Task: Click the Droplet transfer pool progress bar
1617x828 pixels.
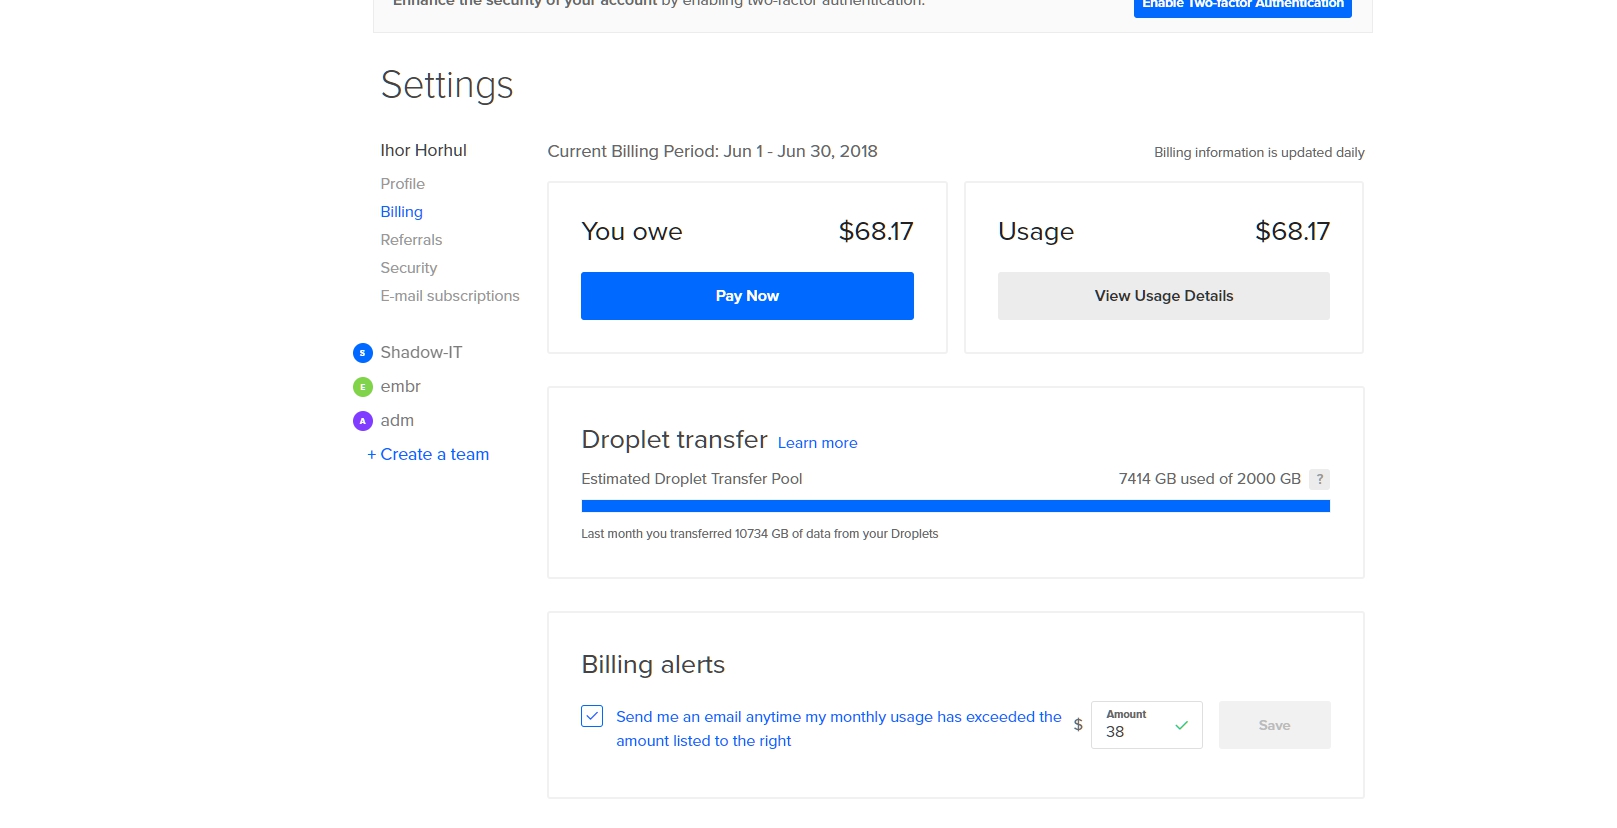Action: coord(955,506)
